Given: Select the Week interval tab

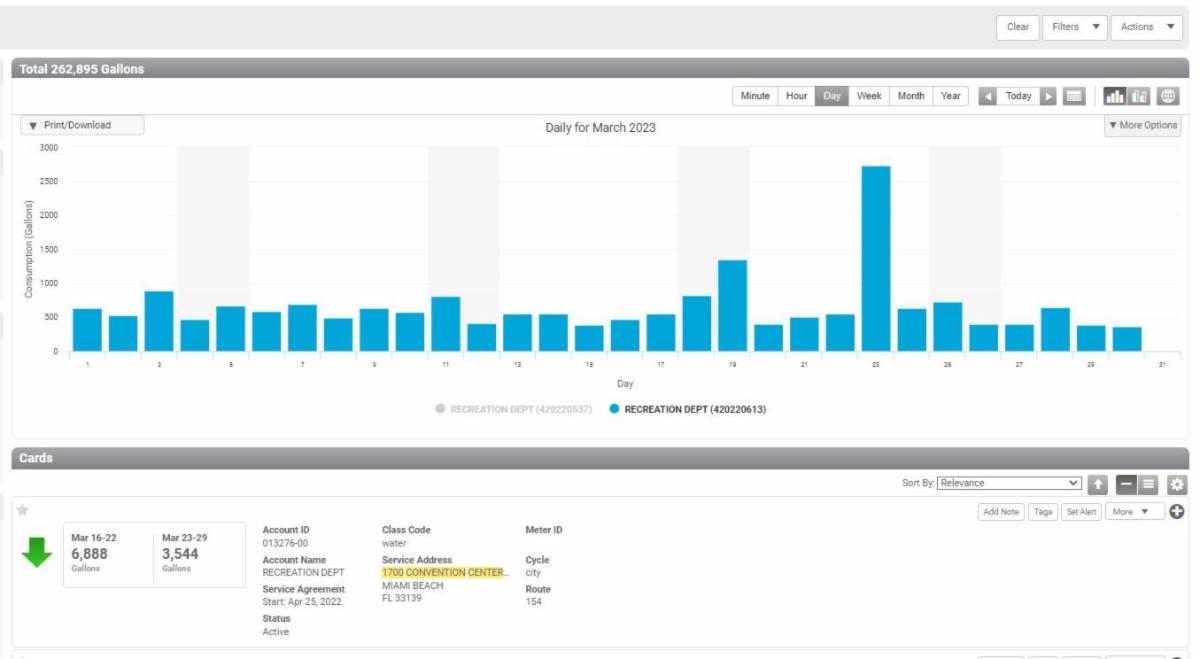Looking at the screenshot, I should (x=869, y=96).
